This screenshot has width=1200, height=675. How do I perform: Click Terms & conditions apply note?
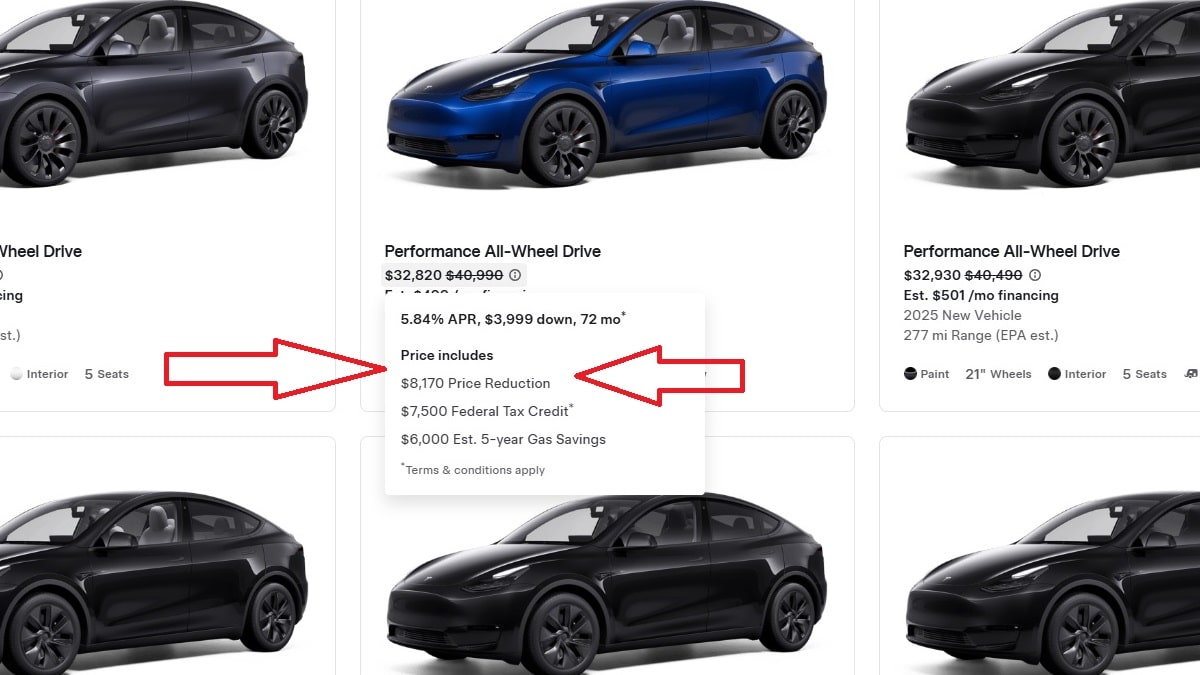(x=474, y=470)
